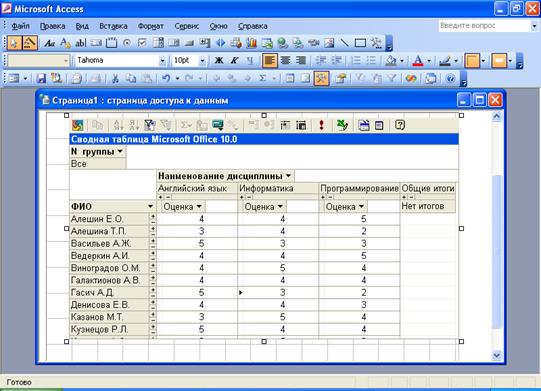This screenshot has width=541, height=391.
Task: Open fill color dropdown arrow
Action: [402, 61]
